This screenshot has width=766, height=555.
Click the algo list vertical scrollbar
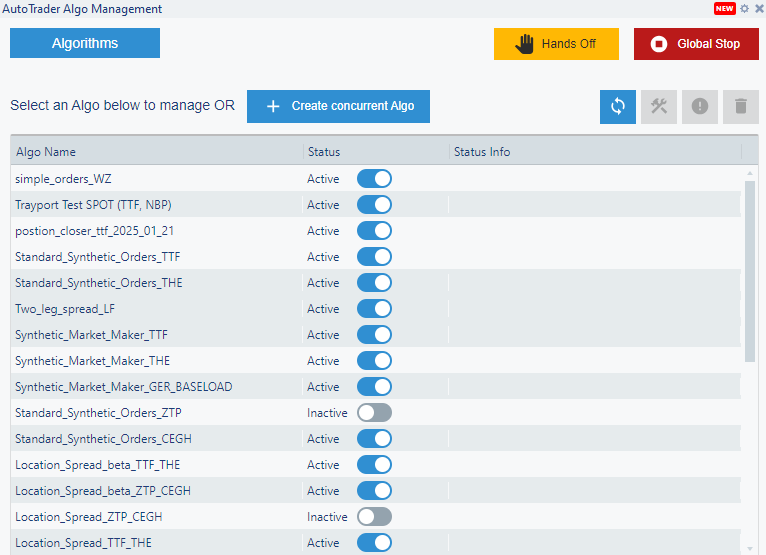[750, 270]
